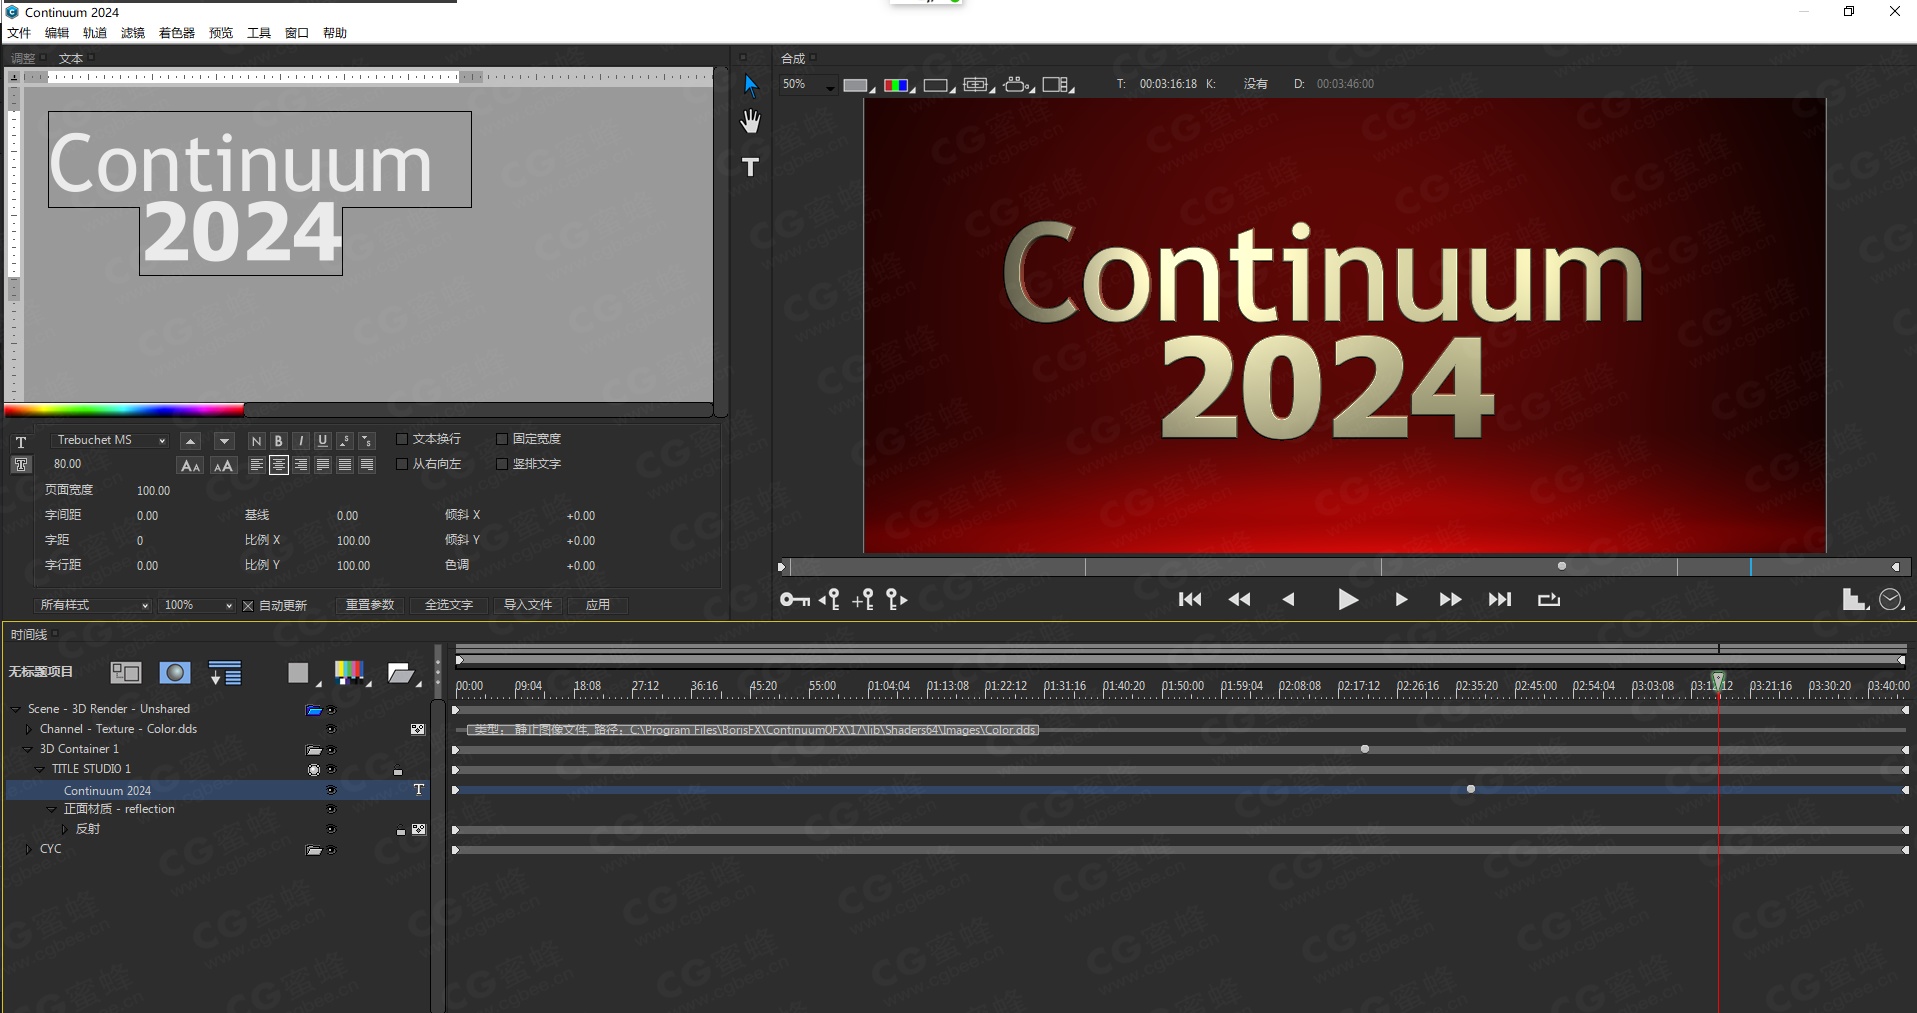The height and width of the screenshot is (1013, 1917).
Task: Open the clock timecode options icon
Action: [1890, 600]
